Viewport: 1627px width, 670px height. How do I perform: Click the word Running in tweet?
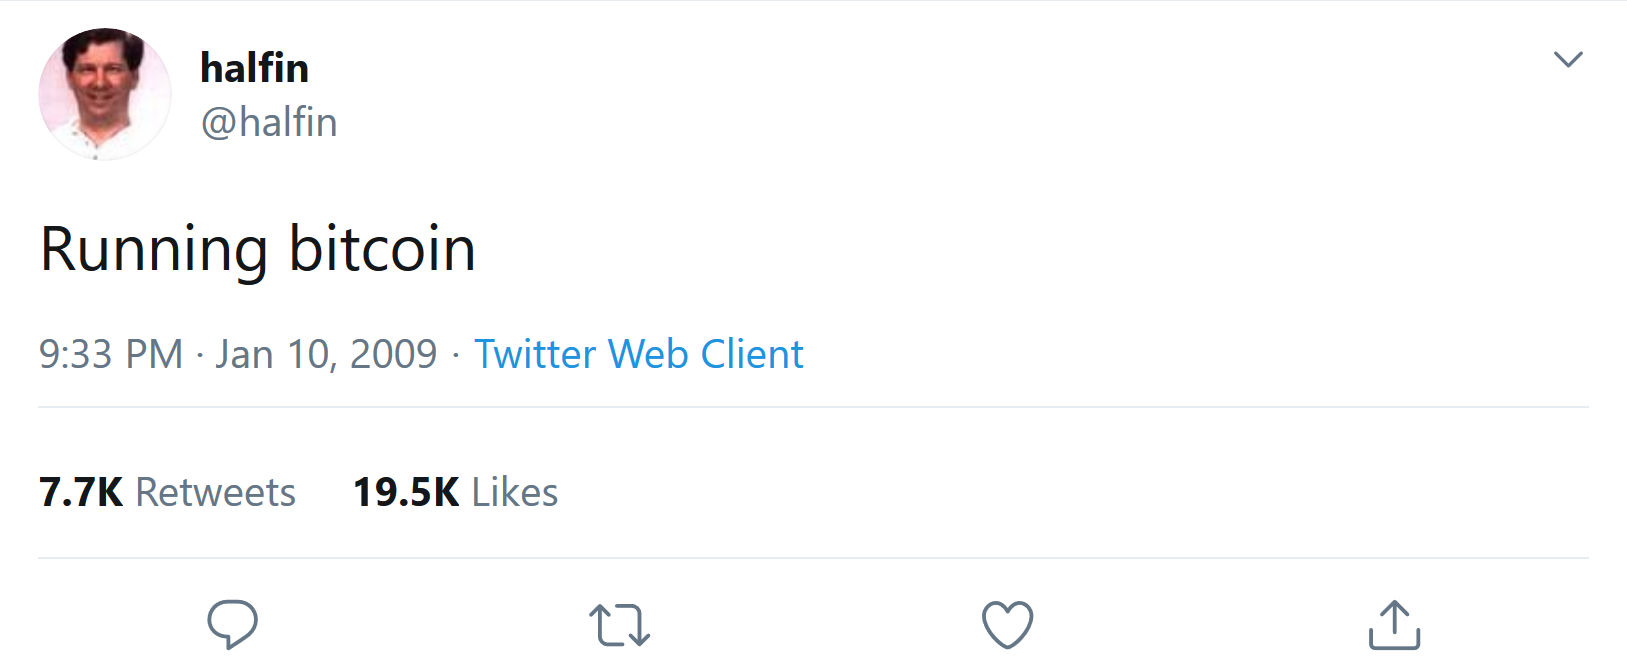coord(154,249)
